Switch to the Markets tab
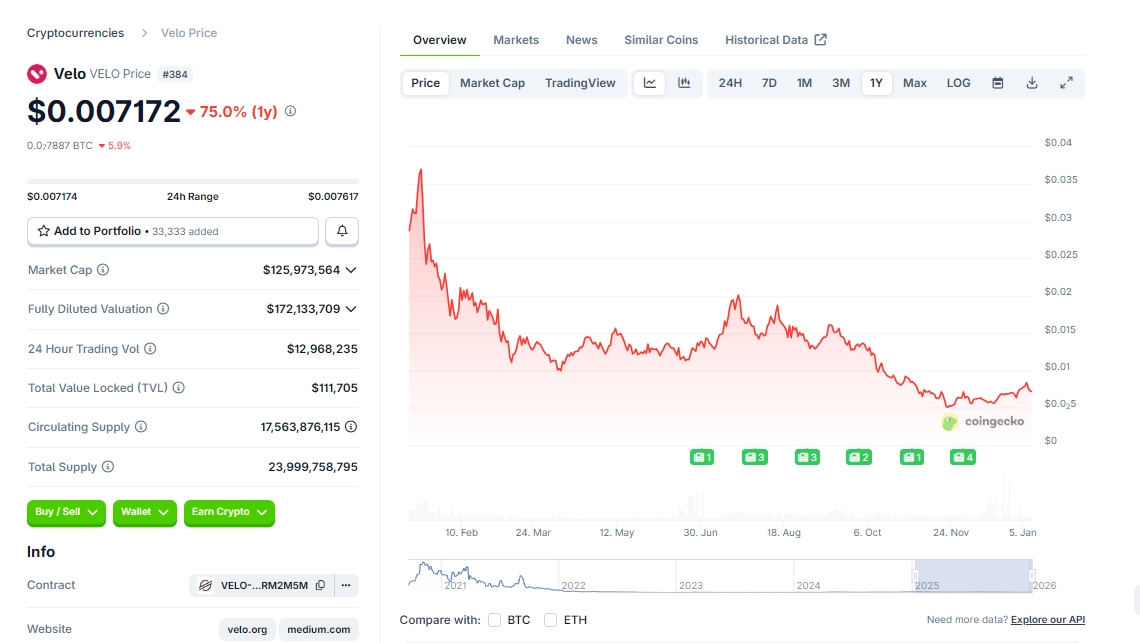 tap(516, 40)
